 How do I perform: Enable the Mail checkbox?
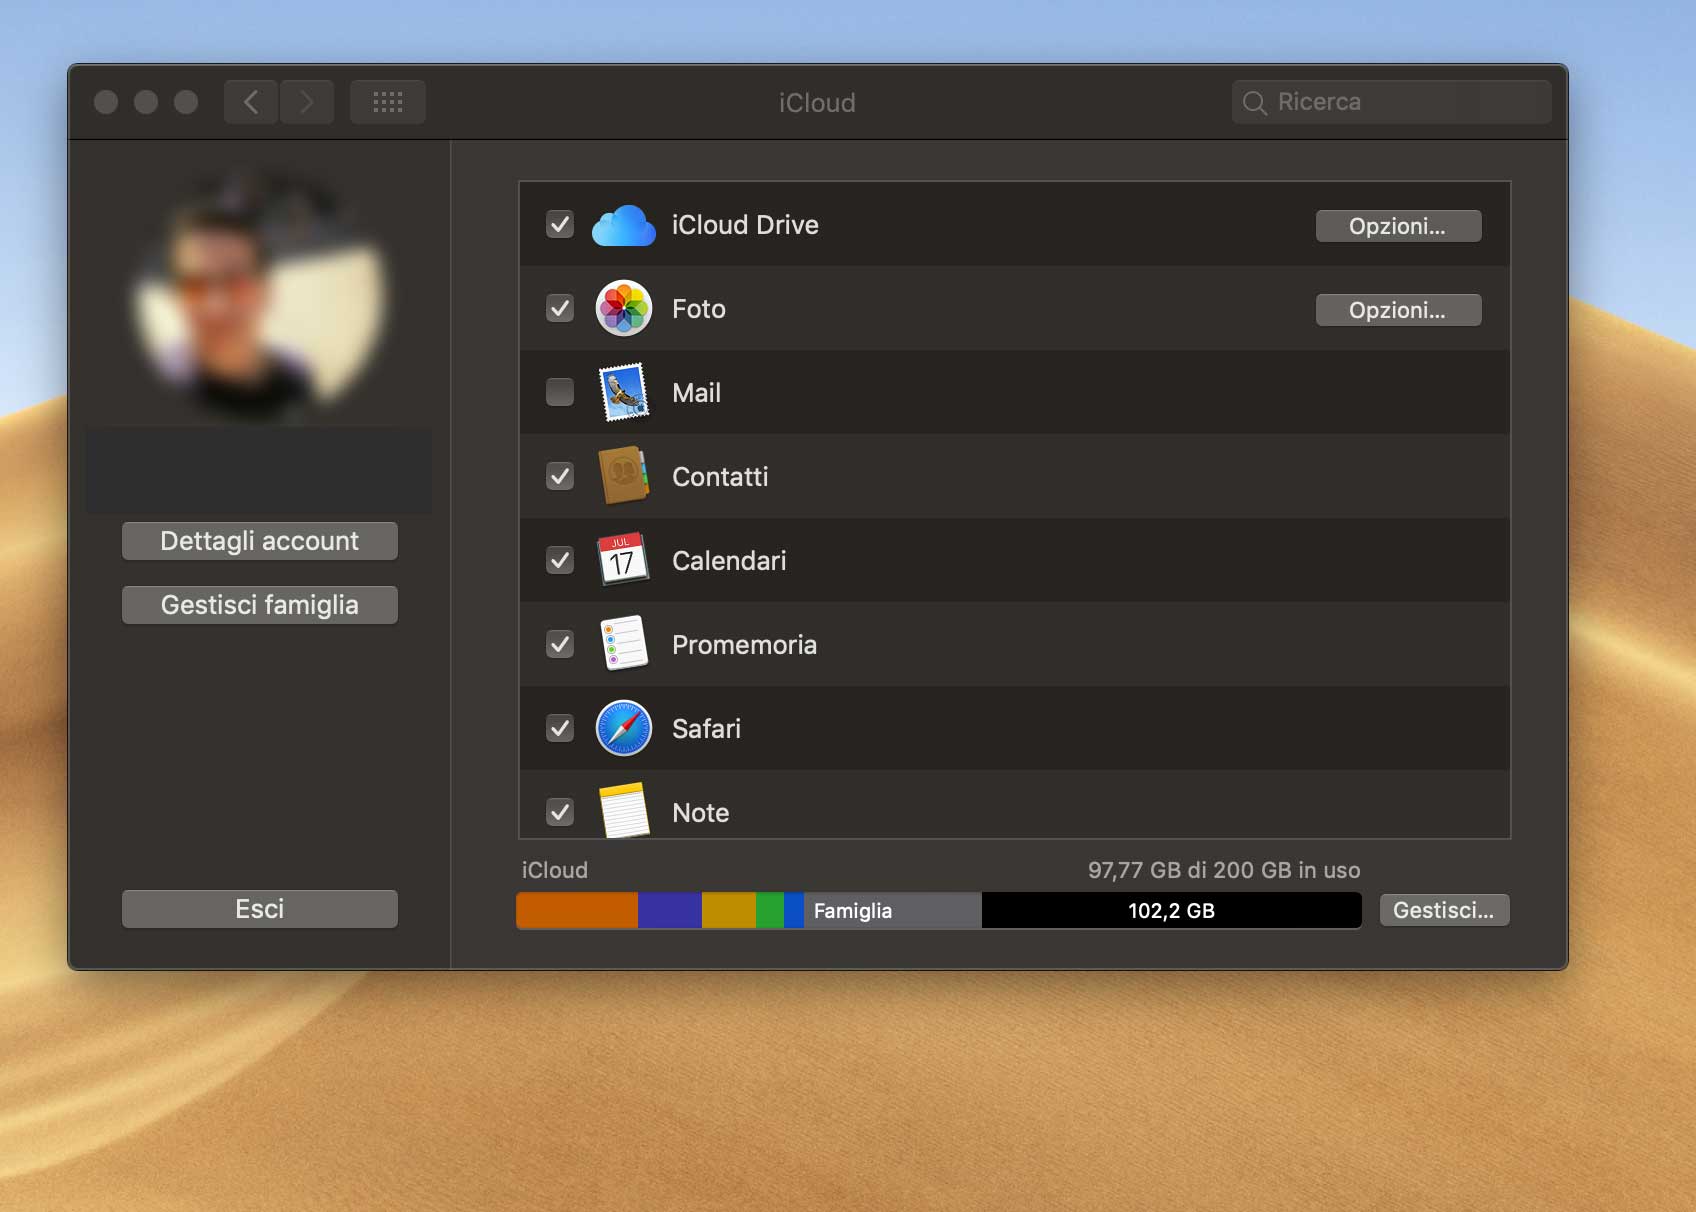tap(560, 392)
